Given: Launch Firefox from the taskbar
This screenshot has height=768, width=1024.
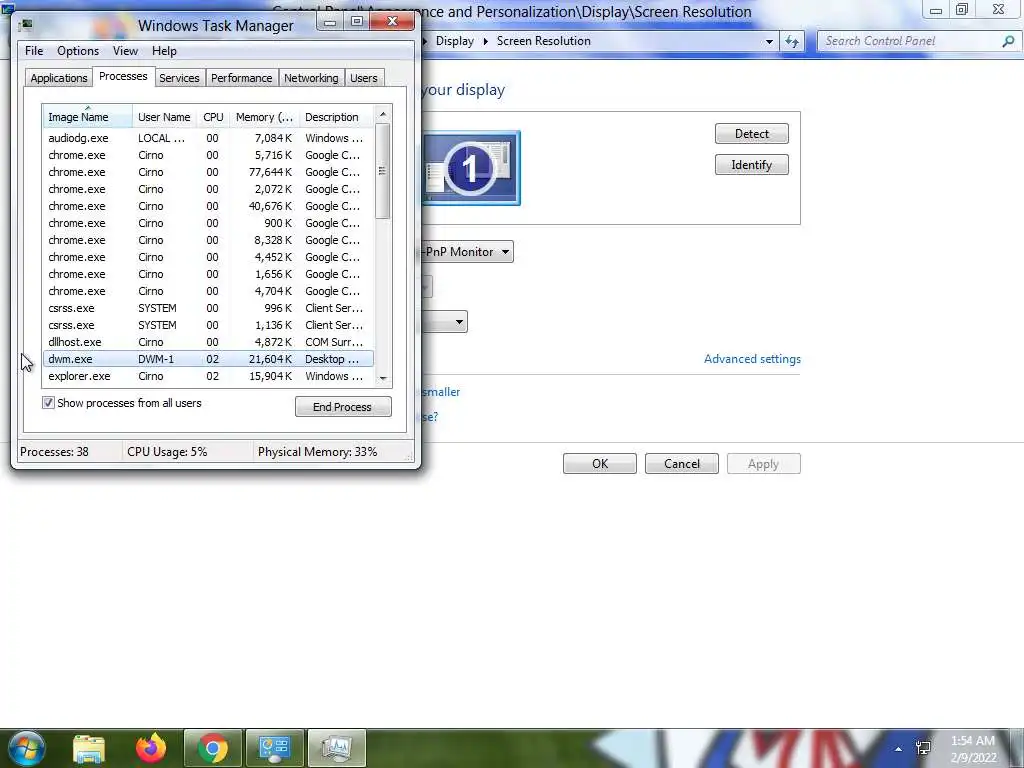Looking at the screenshot, I should click(x=151, y=748).
